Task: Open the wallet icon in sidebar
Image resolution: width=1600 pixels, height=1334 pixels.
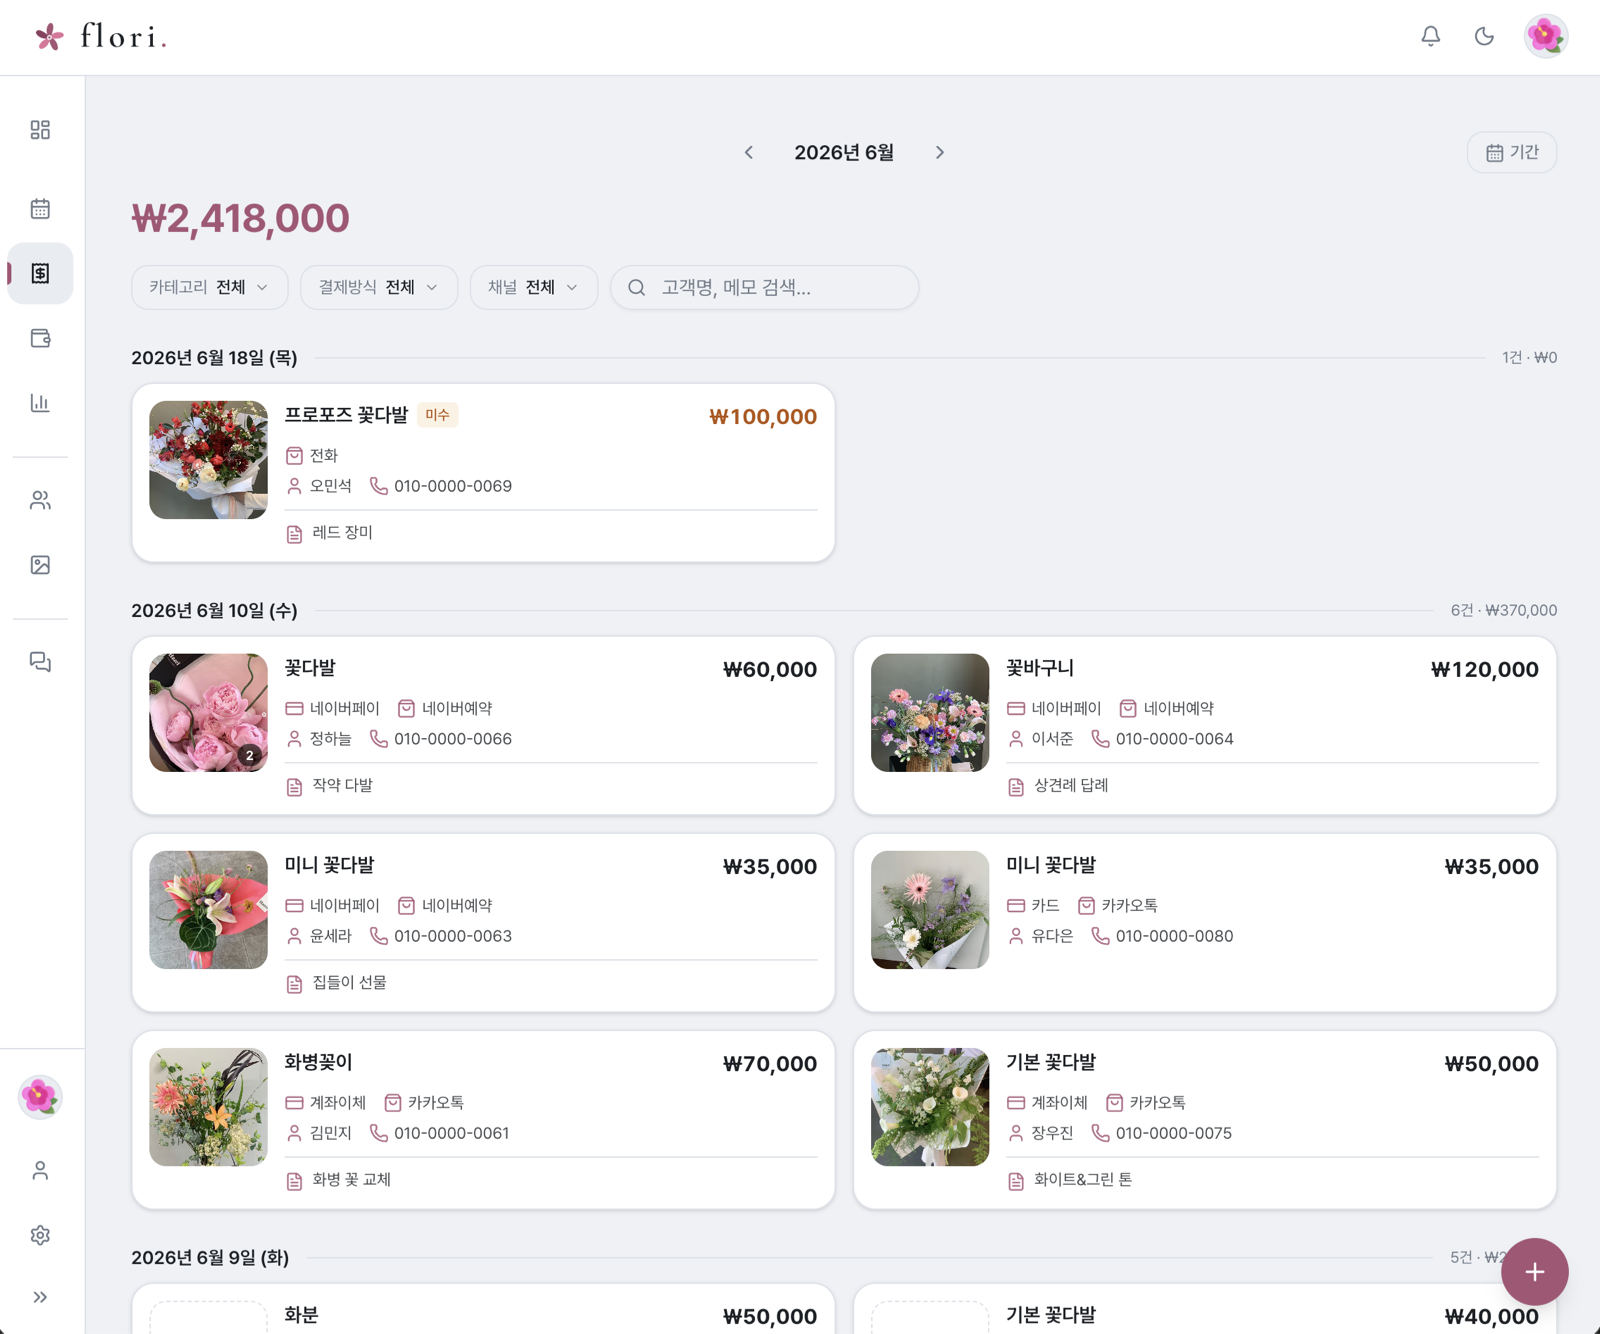Action: coord(40,338)
